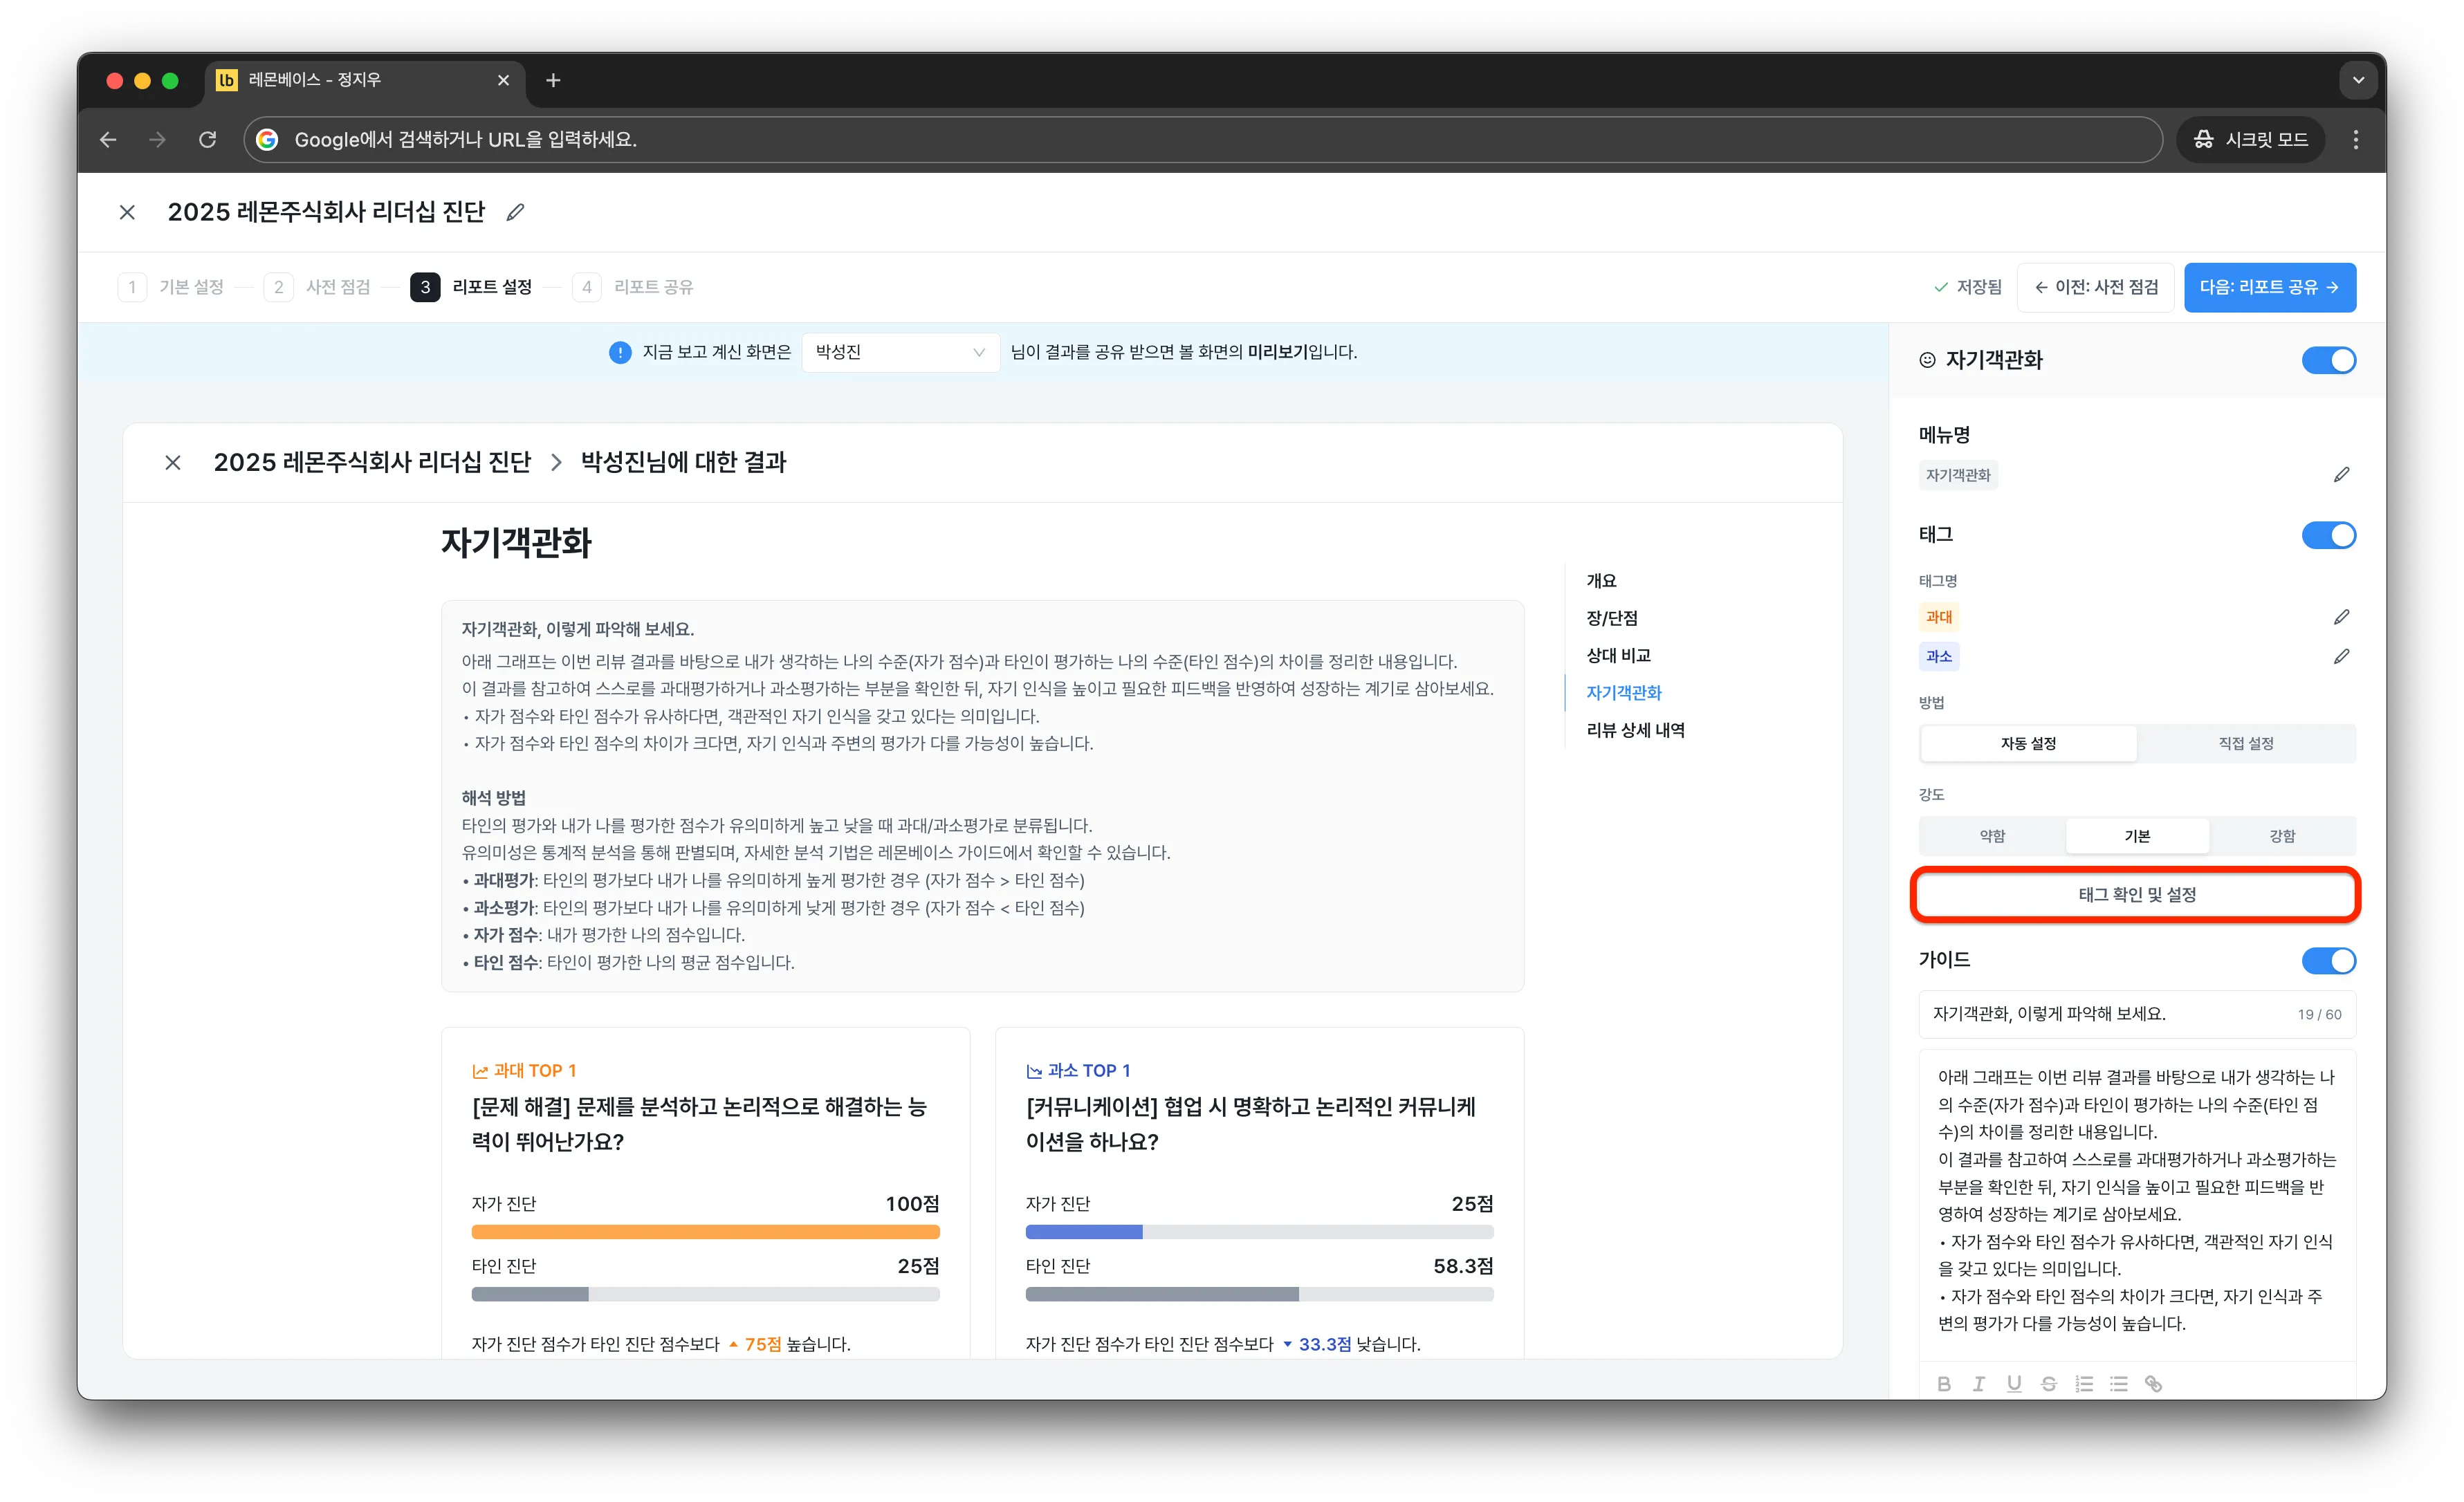Click the blue info icon in preview banner
Screen dimensions: 2464x1502
pos(620,352)
